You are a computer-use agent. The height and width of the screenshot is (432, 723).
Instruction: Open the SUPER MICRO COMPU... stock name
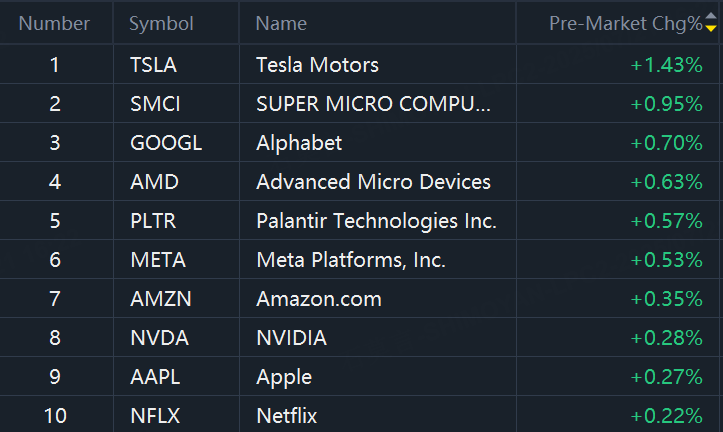click(374, 104)
